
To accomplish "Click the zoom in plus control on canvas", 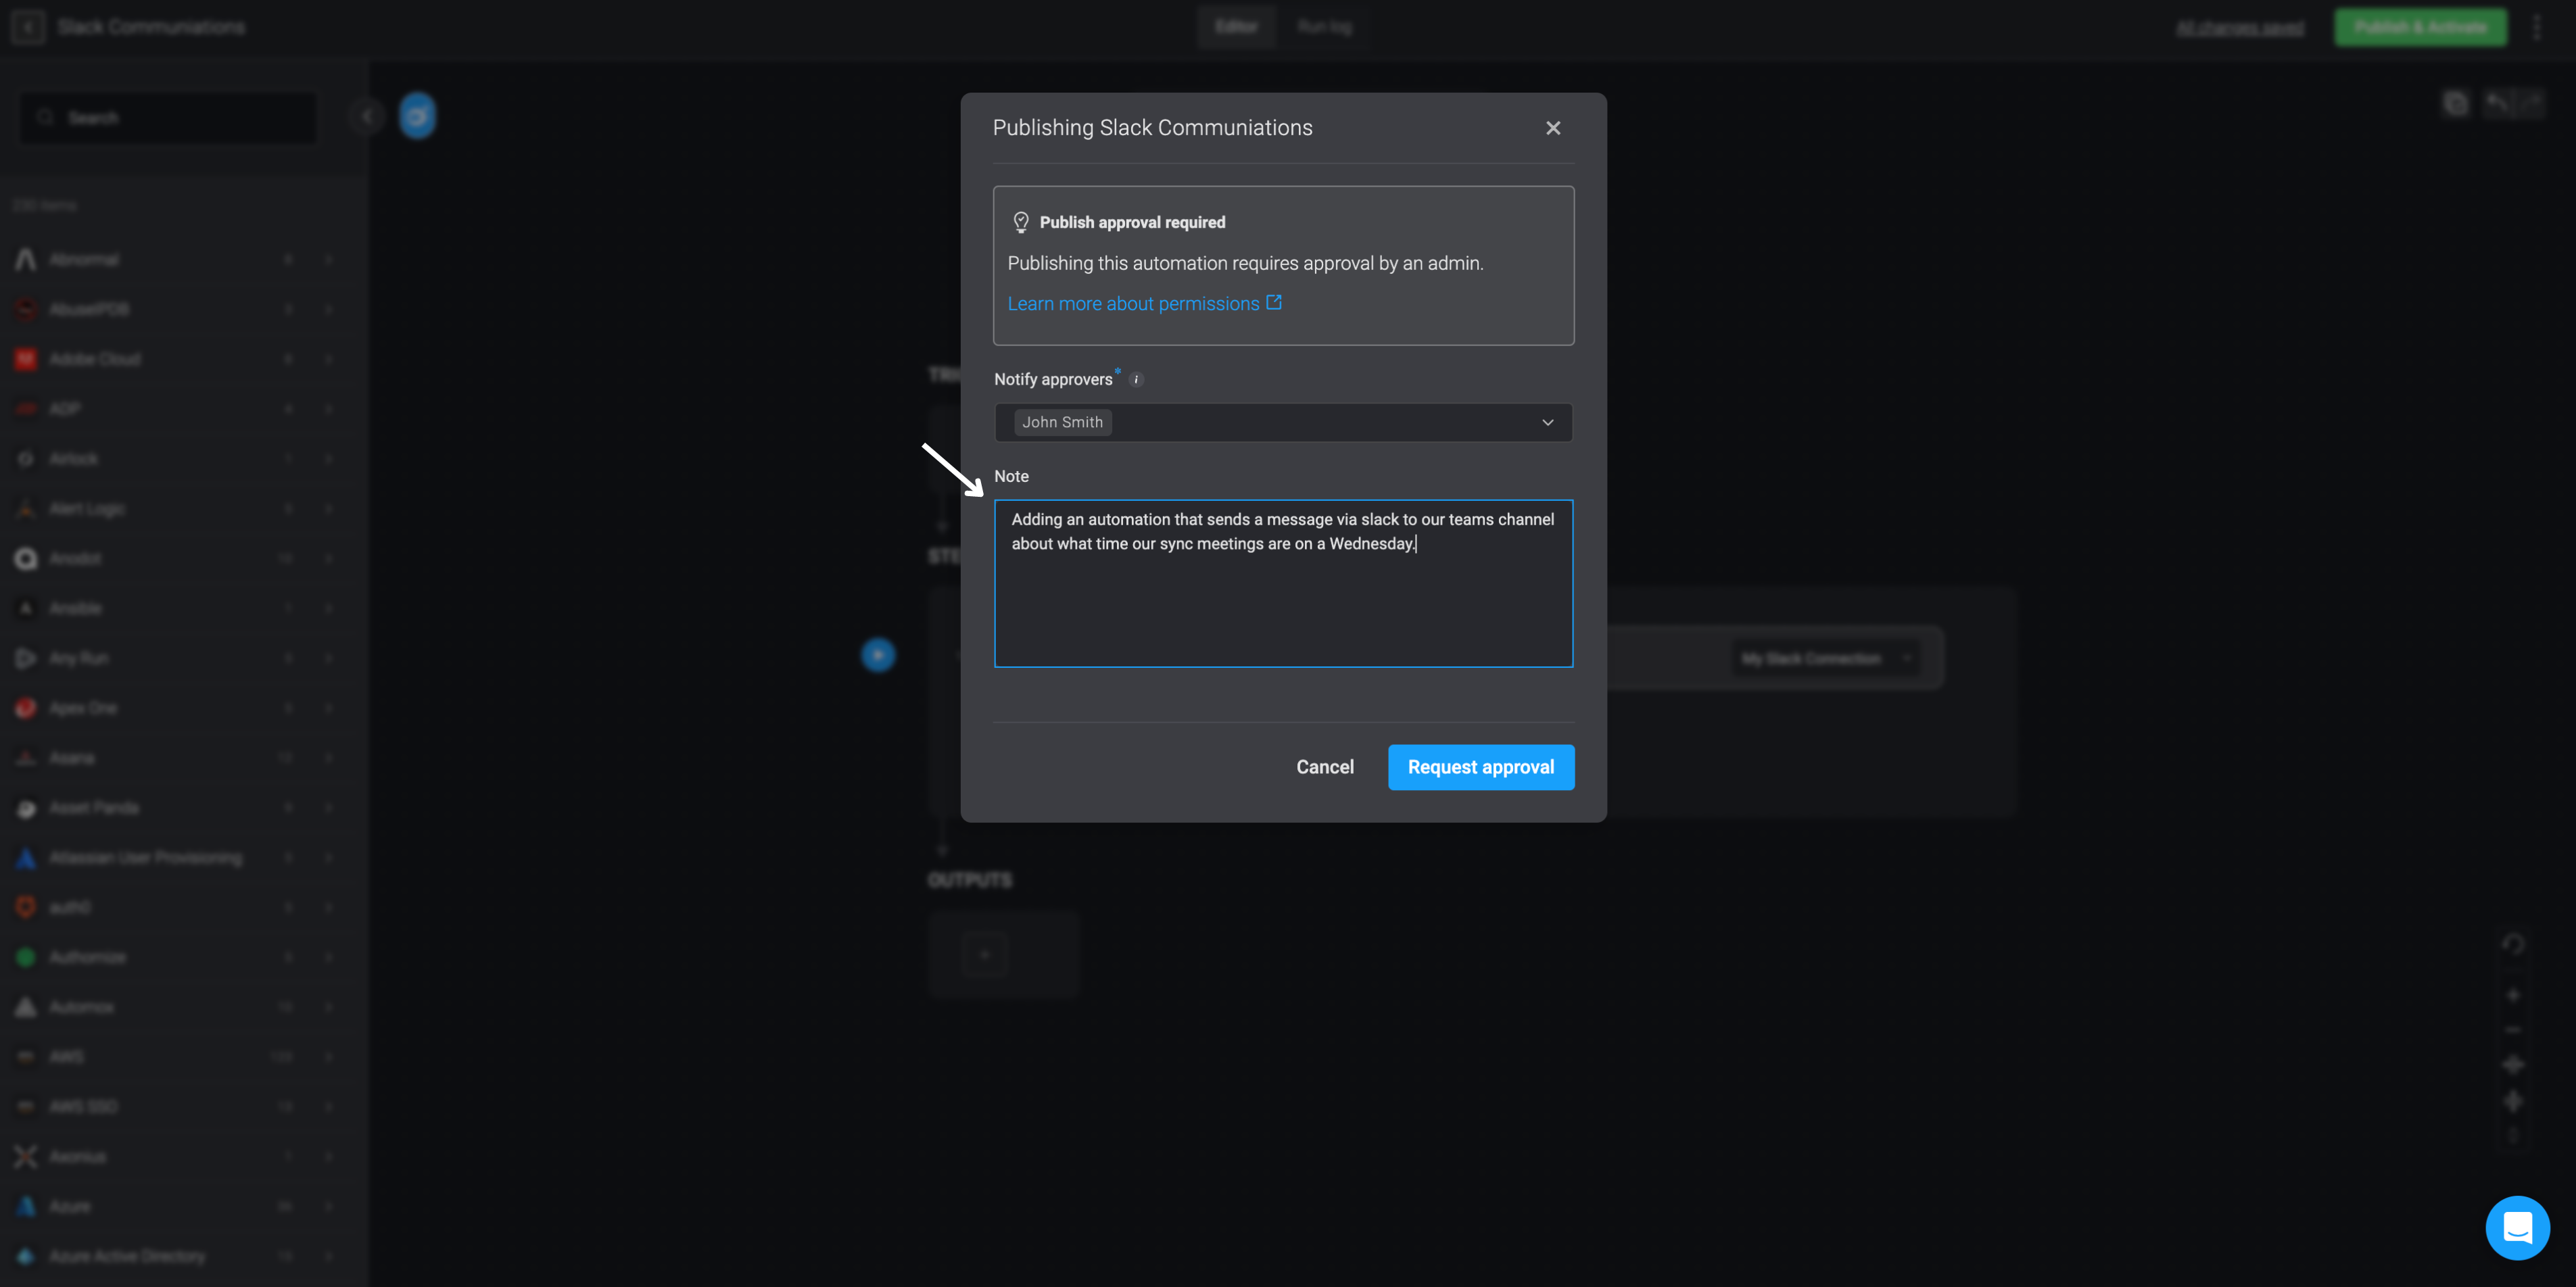I will [2513, 995].
